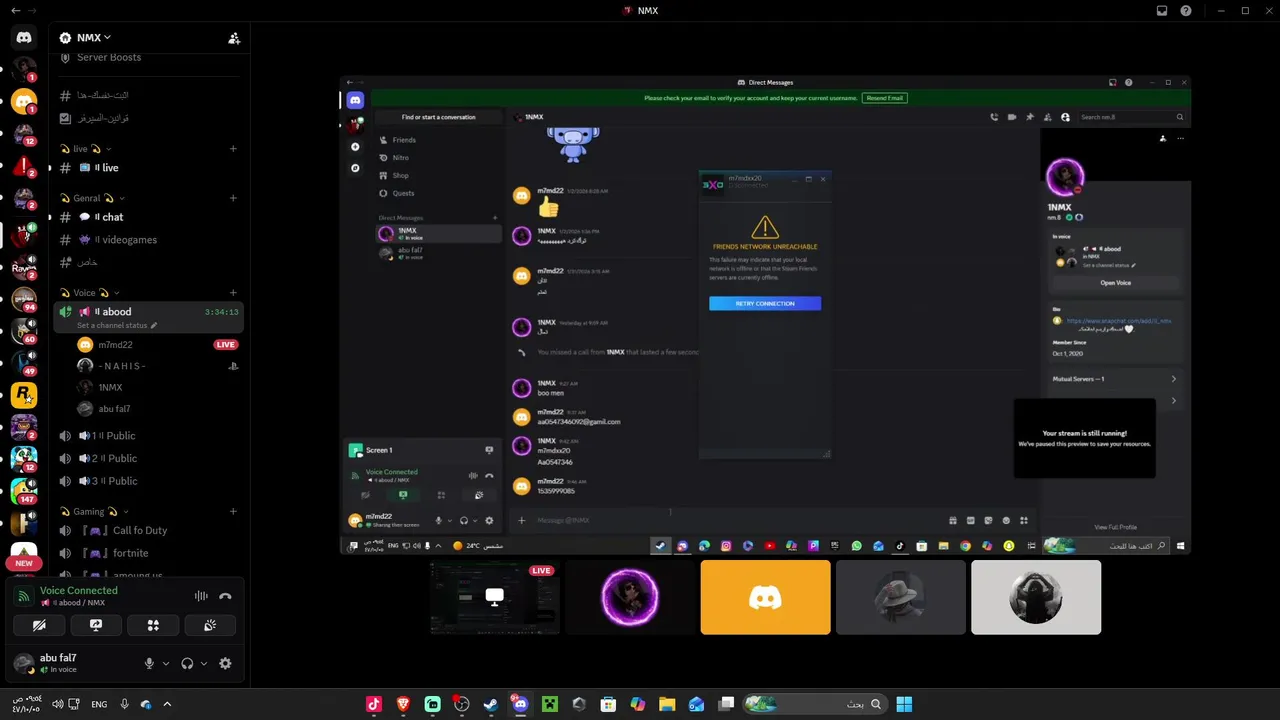Viewport: 1280px width, 720px height.
Task: Open the Discord inbox icon in title bar
Action: (1162, 11)
